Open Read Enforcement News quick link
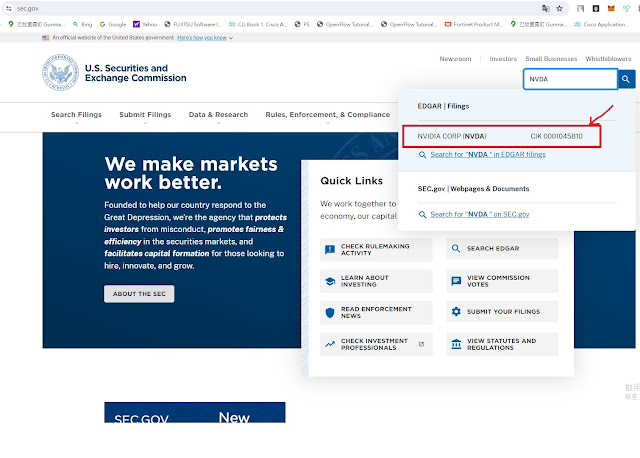This screenshot has width=640, height=458. pos(376,313)
